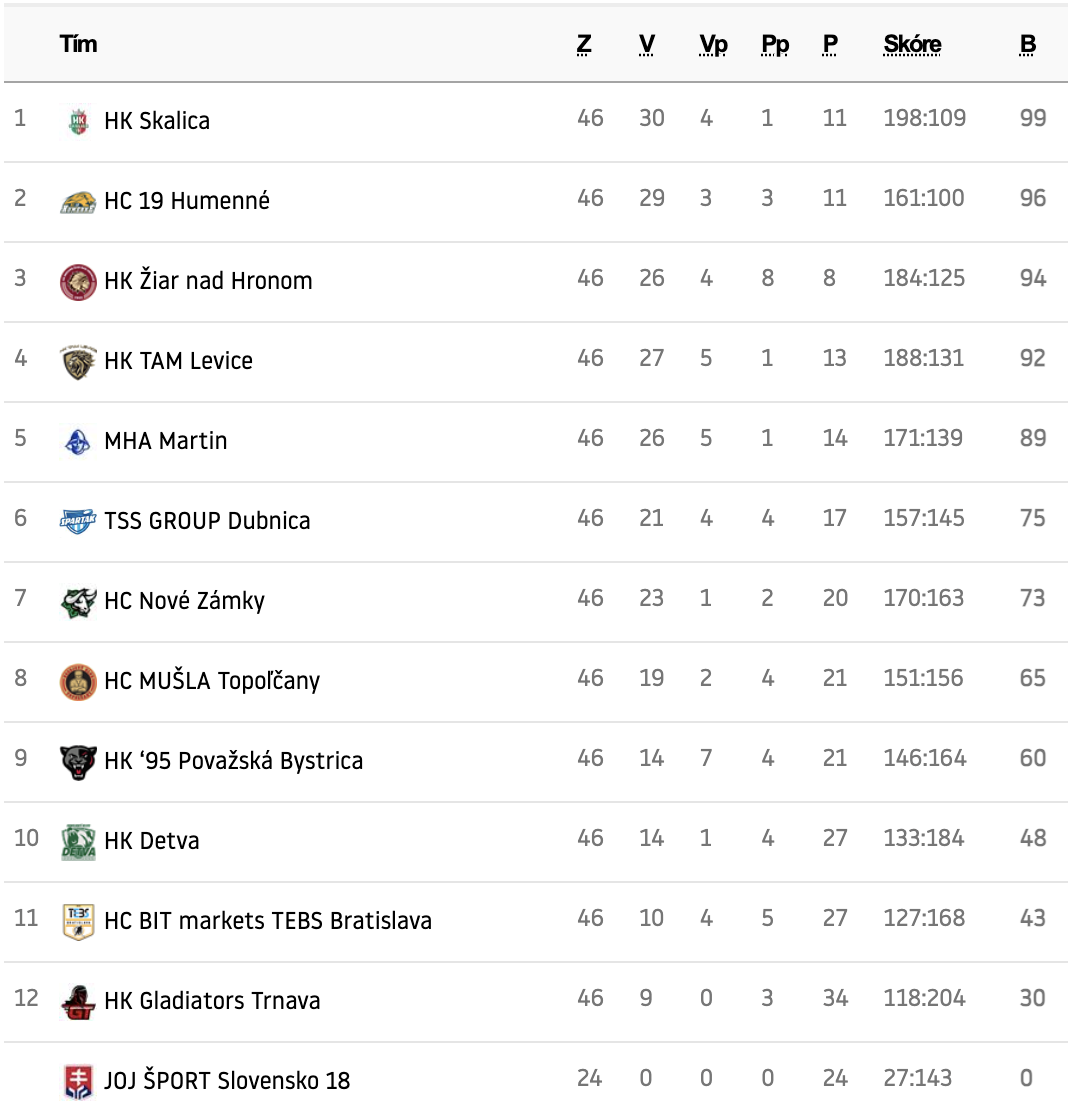Click the Z games column header
1068x1118 pixels.
tap(584, 45)
